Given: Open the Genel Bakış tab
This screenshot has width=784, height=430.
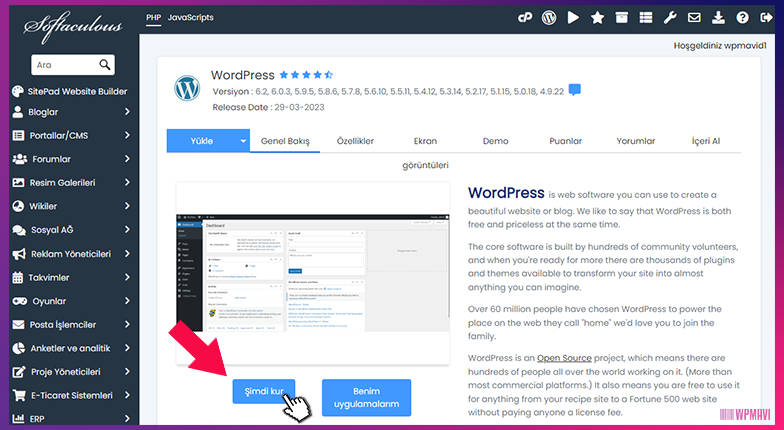Looking at the screenshot, I should tap(285, 141).
